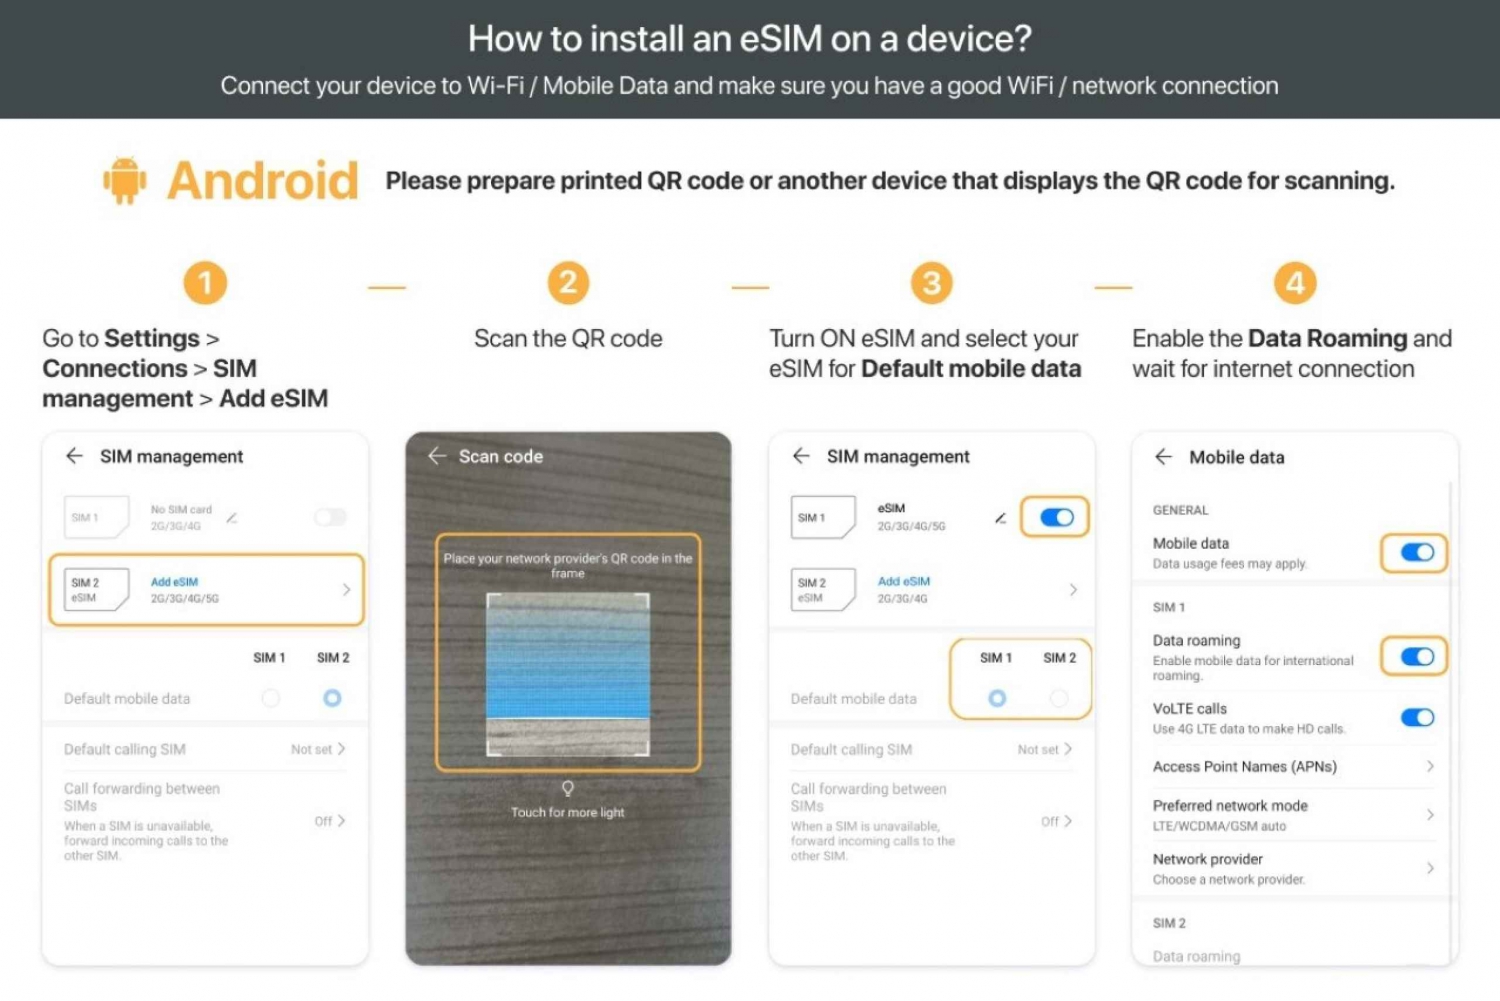Open Access Point Names (APNs) chevron
This screenshot has width=1500, height=1001.
click(x=1430, y=767)
